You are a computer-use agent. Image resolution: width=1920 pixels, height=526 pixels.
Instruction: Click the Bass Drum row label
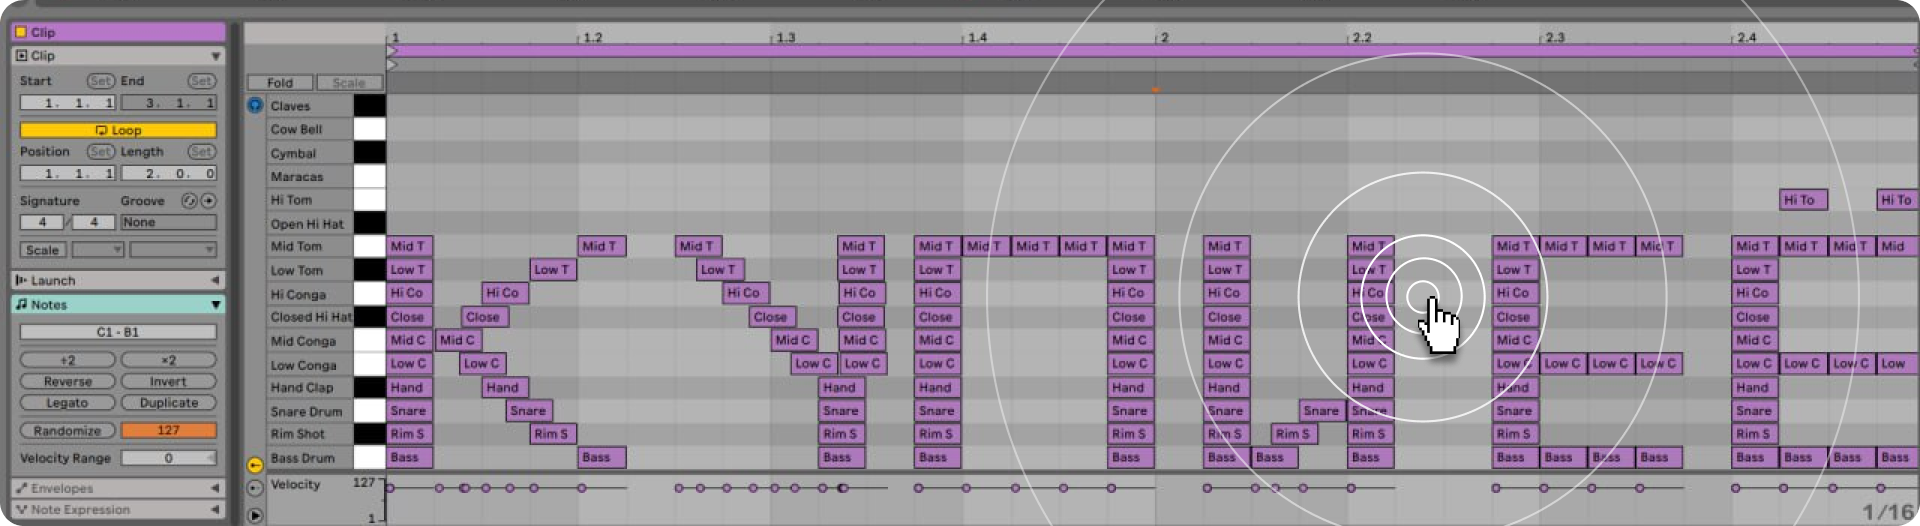(x=302, y=458)
